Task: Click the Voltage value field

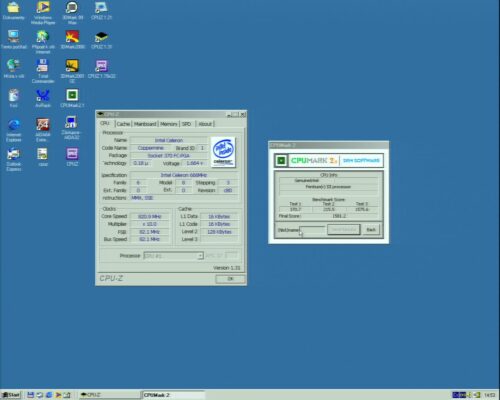Action: tap(195, 163)
